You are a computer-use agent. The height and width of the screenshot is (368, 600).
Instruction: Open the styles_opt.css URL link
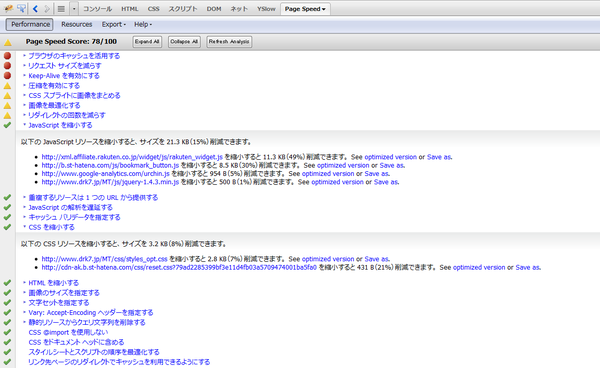point(104,259)
